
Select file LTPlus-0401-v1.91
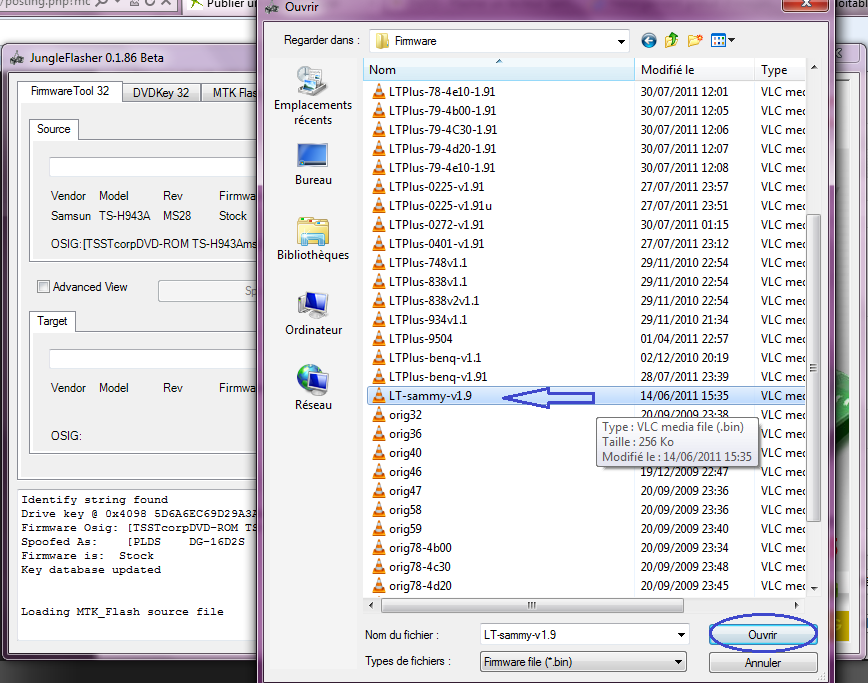tap(436, 244)
